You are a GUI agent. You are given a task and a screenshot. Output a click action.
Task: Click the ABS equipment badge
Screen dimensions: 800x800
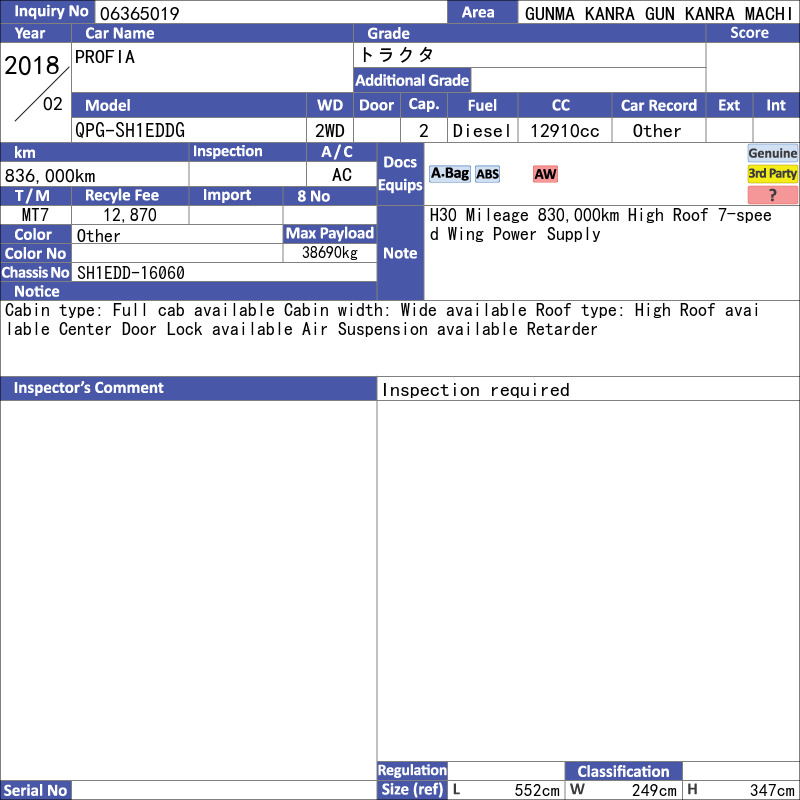click(x=487, y=174)
